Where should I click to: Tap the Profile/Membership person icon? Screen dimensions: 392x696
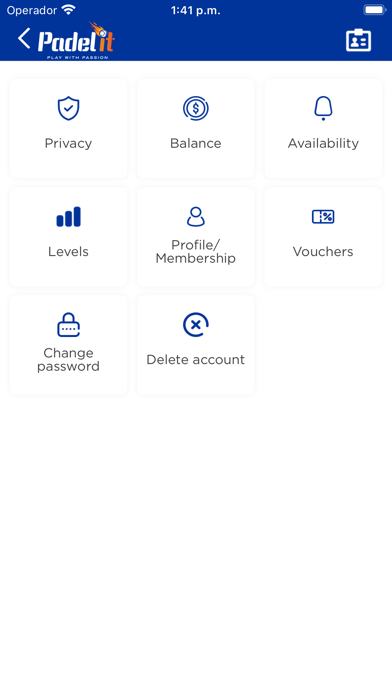pyautogui.click(x=196, y=217)
